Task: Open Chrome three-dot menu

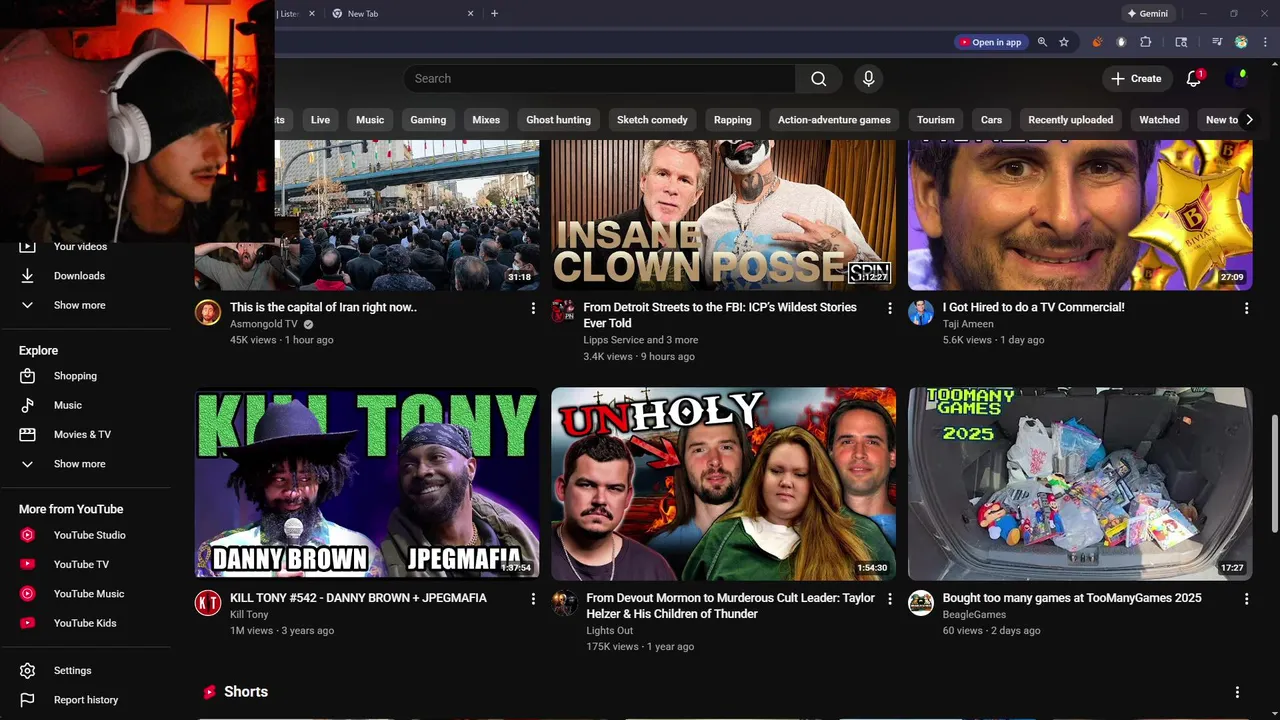Action: pyautogui.click(x=1265, y=42)
